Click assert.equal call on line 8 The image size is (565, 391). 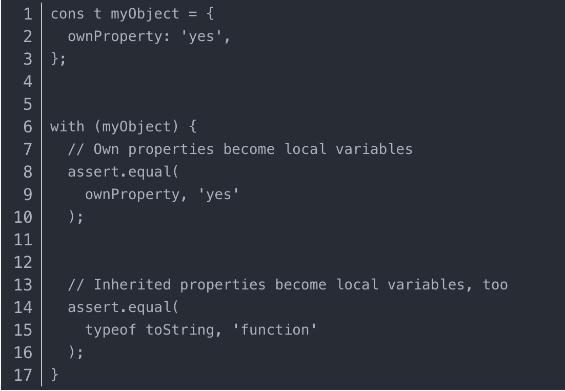coord(123,172)
